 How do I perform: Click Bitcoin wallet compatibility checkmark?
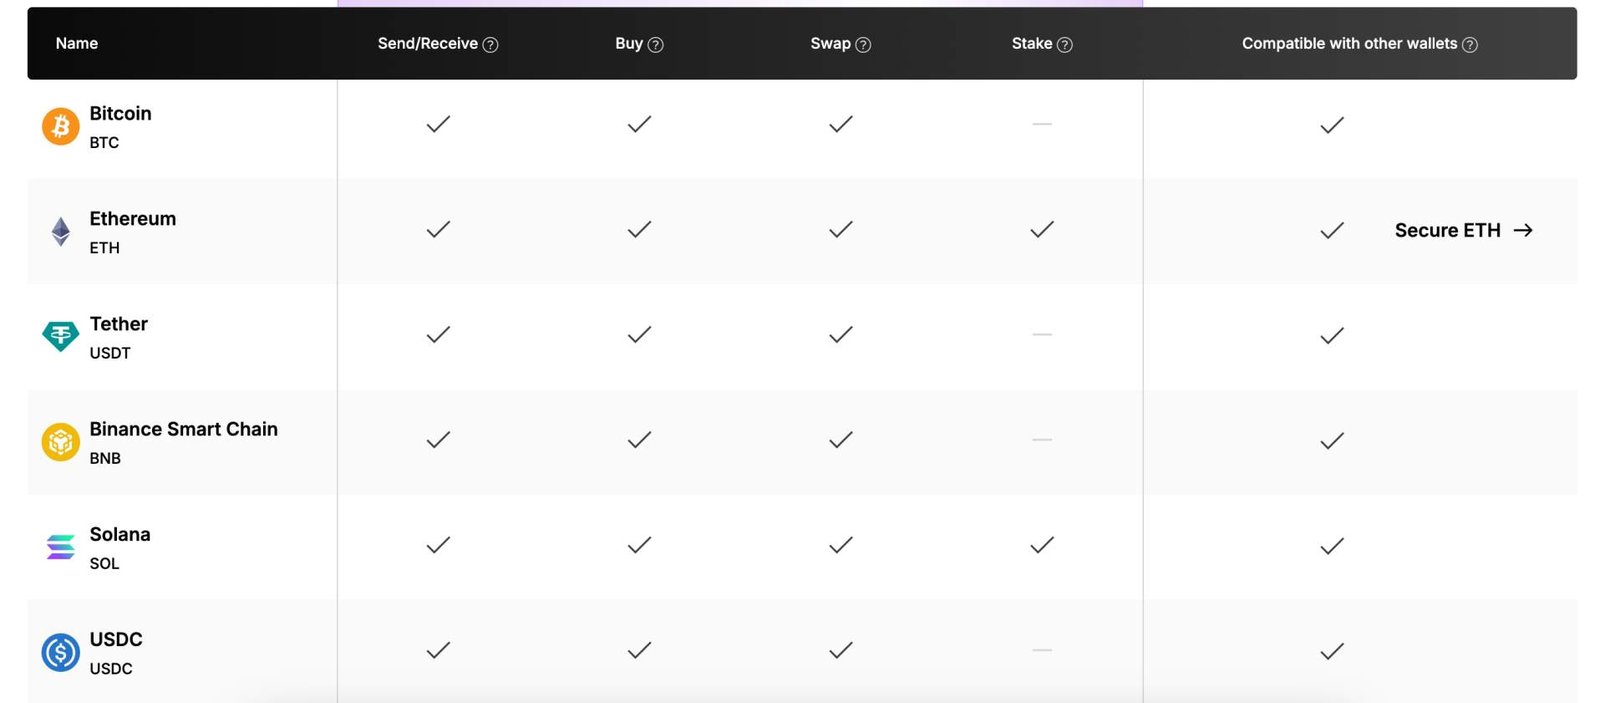1332,125
